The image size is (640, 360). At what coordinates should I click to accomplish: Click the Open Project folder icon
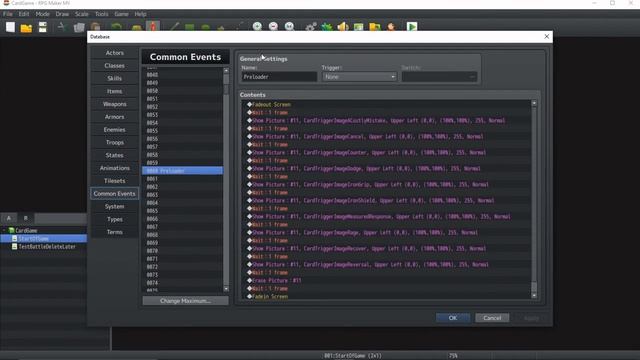click(x=26, y=27)
